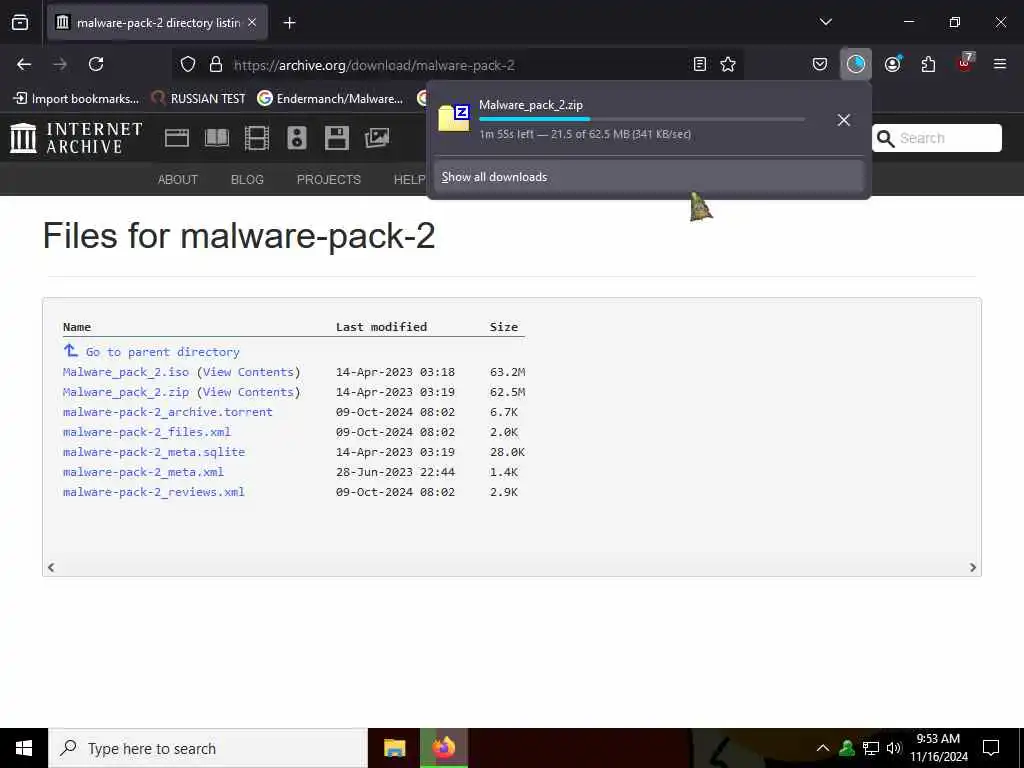
Task: Open malware-pack-2_reviews.xml link
Action: click(154, 492)
